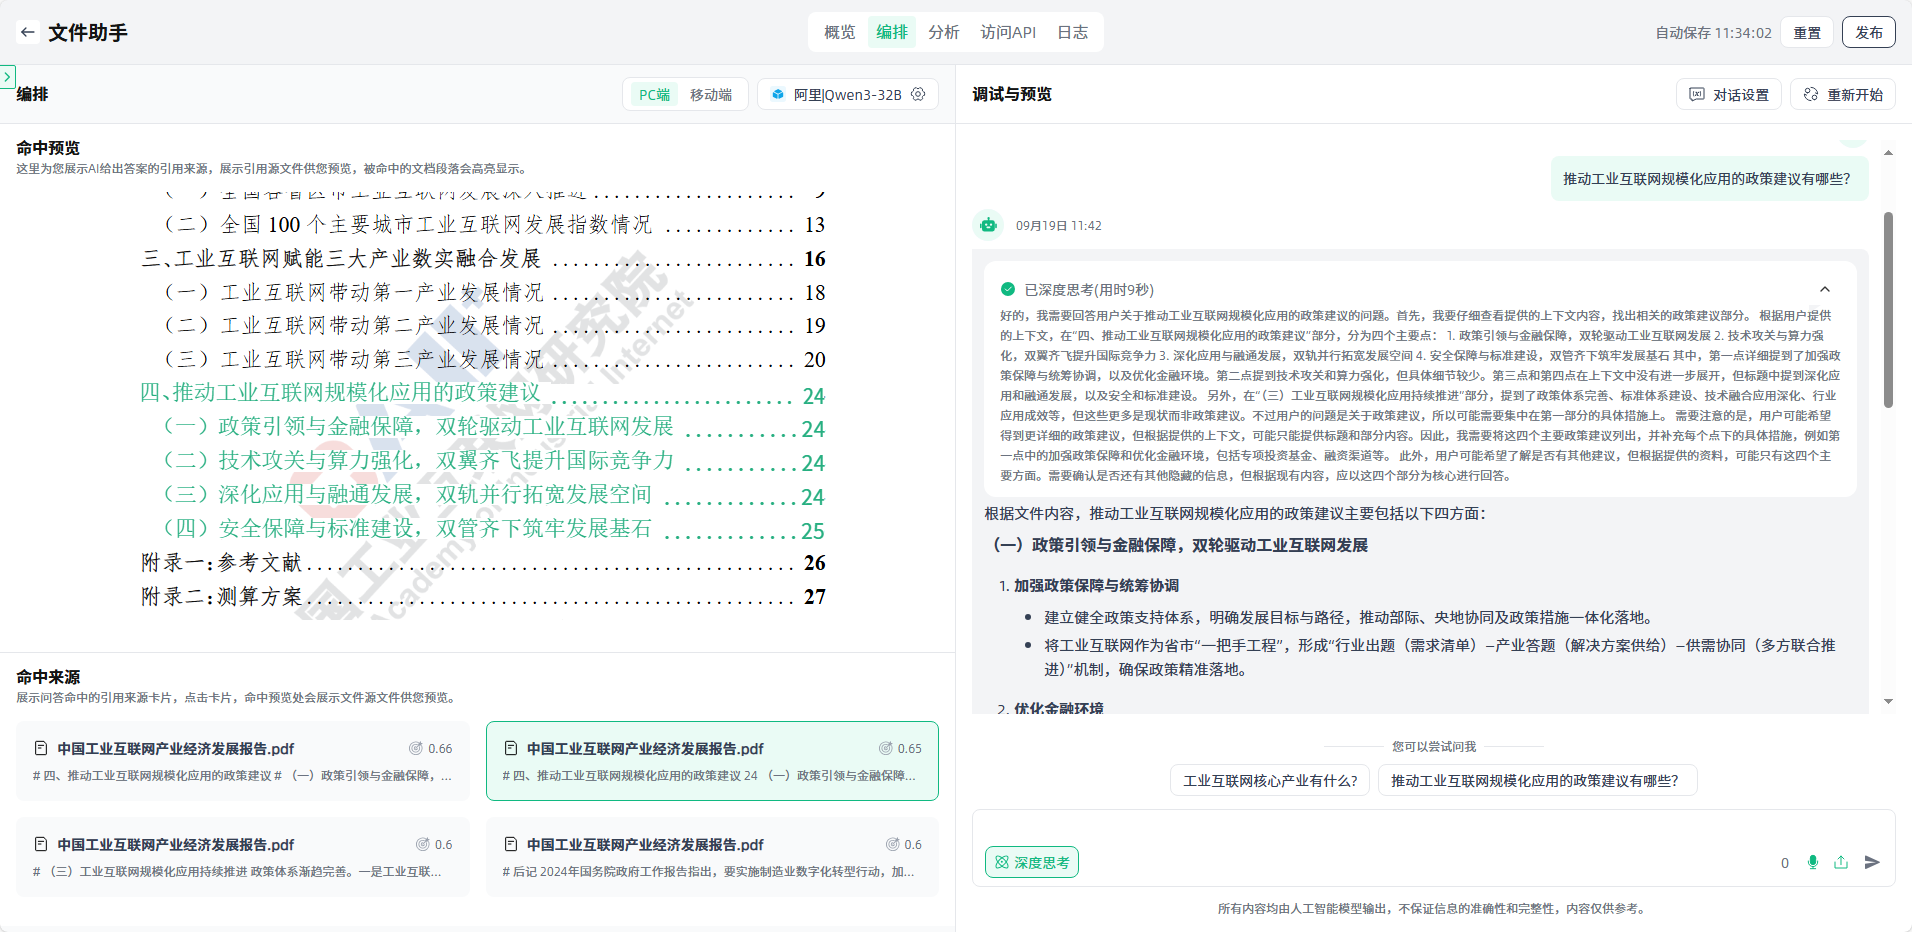Click the microphone voice input icon
Image resolution: width=1912 pixels, height=932 pixels.
1812,862
